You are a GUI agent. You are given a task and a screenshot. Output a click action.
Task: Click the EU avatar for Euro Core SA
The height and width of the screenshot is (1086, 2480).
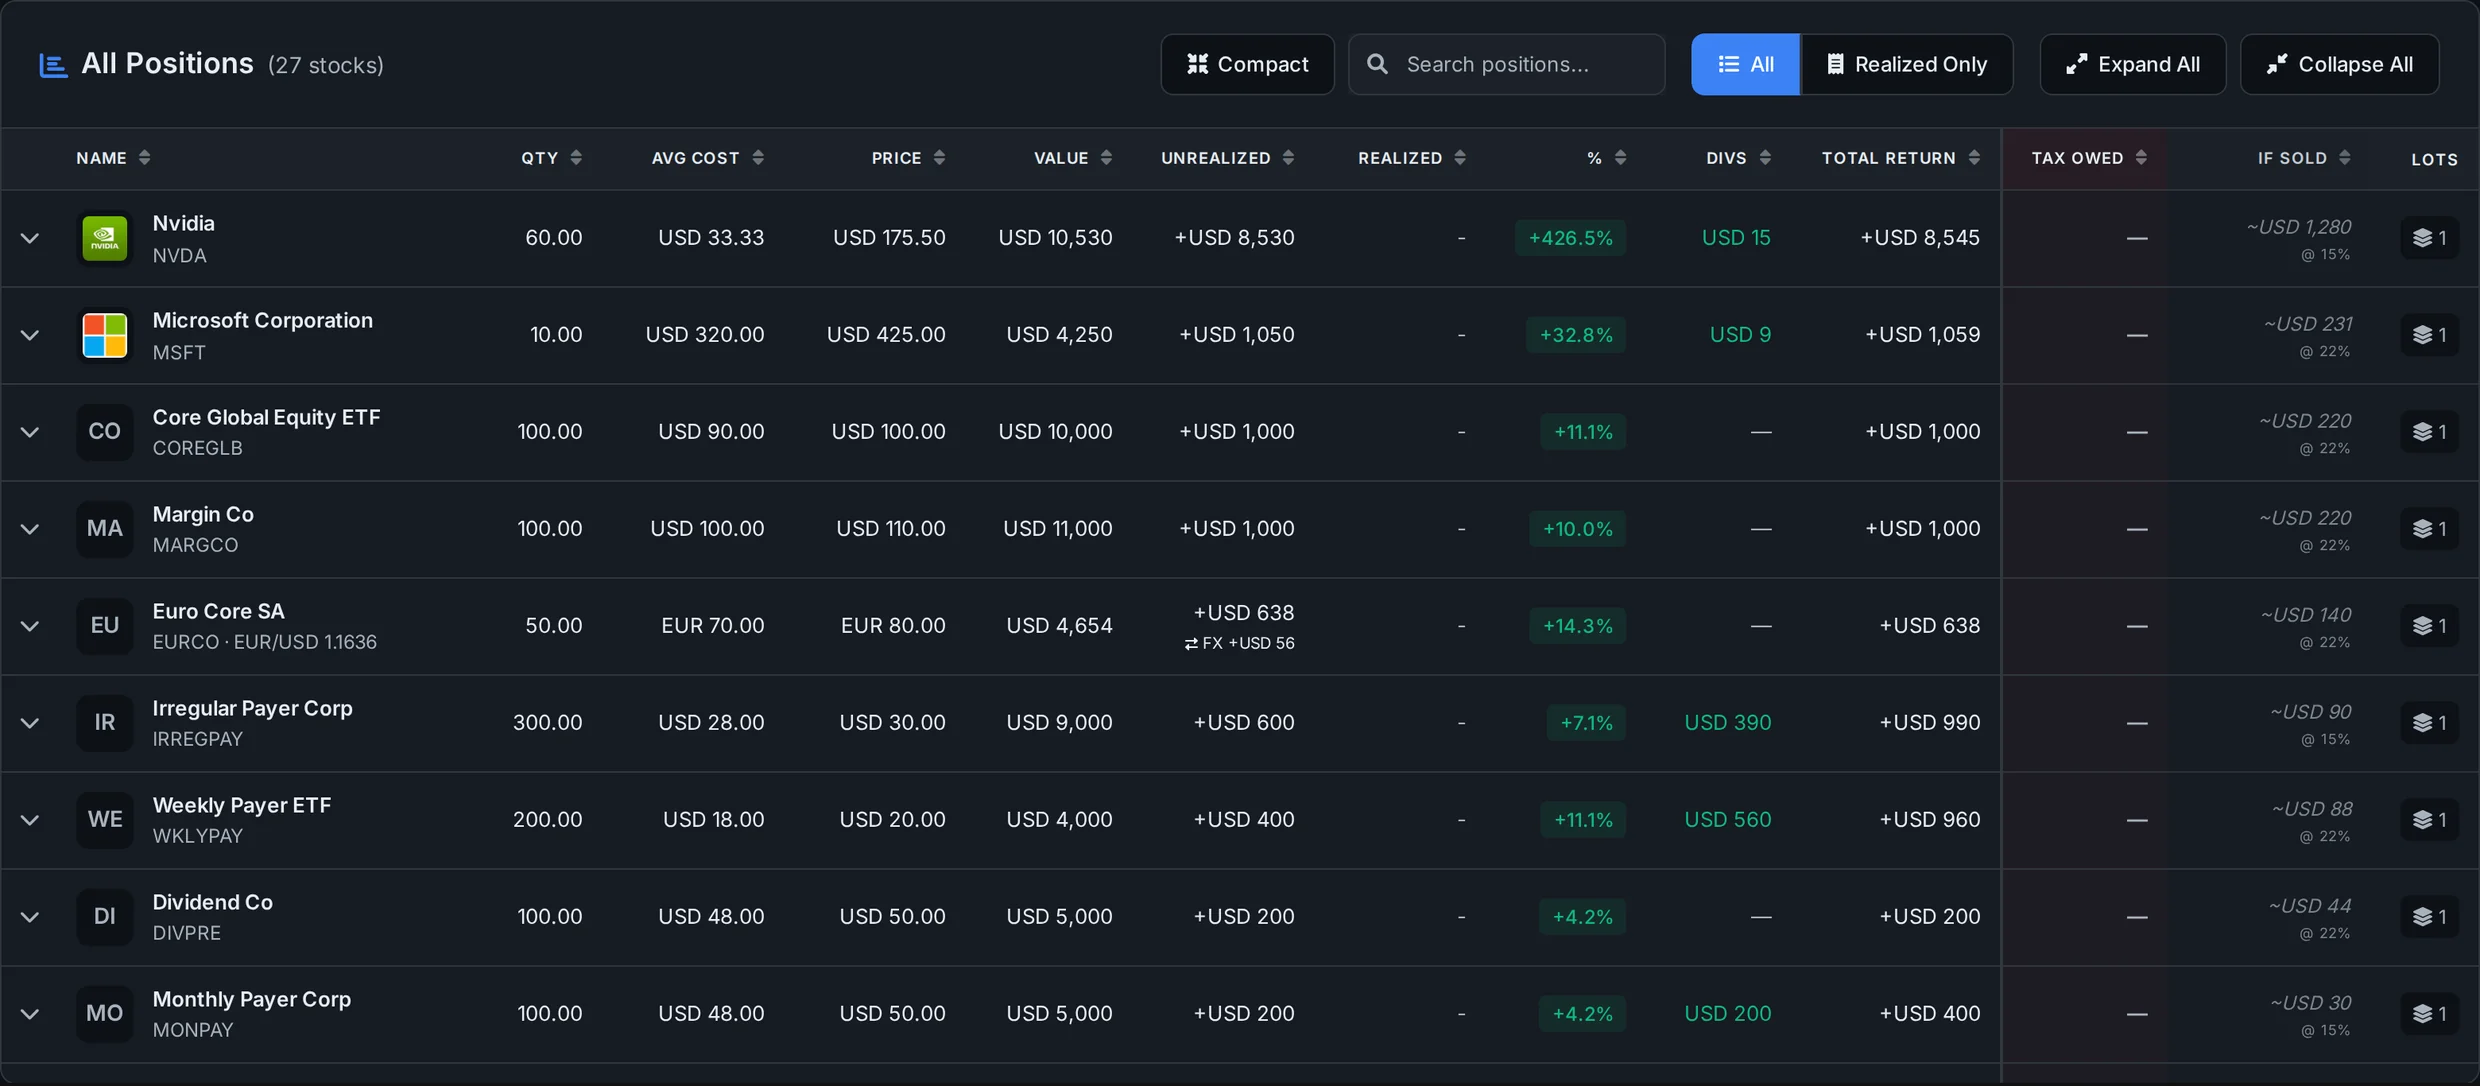[x=104, y=626]
